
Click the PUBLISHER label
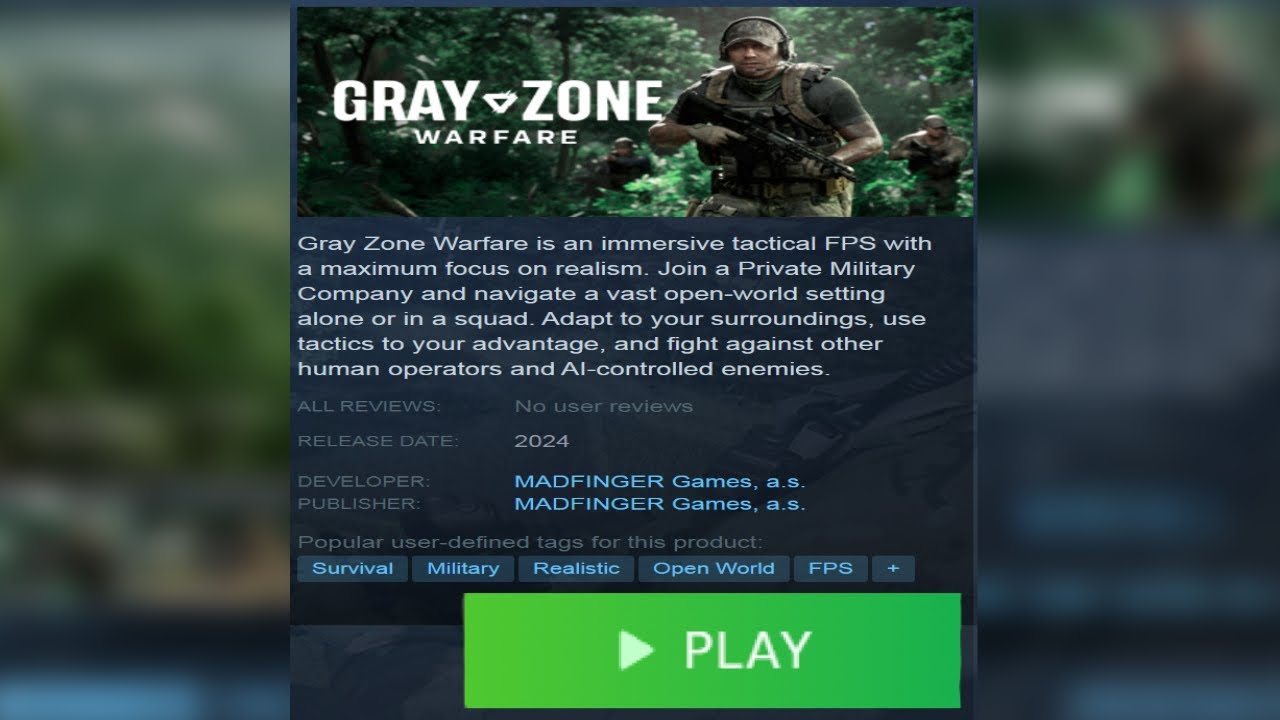(x=359, y=504)
